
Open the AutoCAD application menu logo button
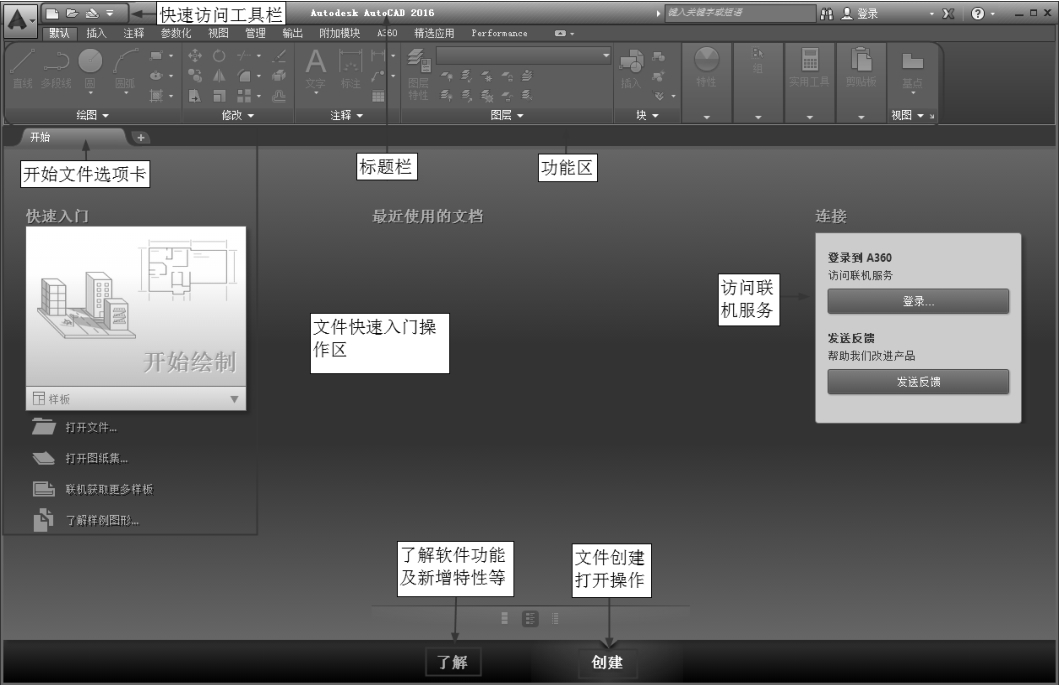click(23, 17)
